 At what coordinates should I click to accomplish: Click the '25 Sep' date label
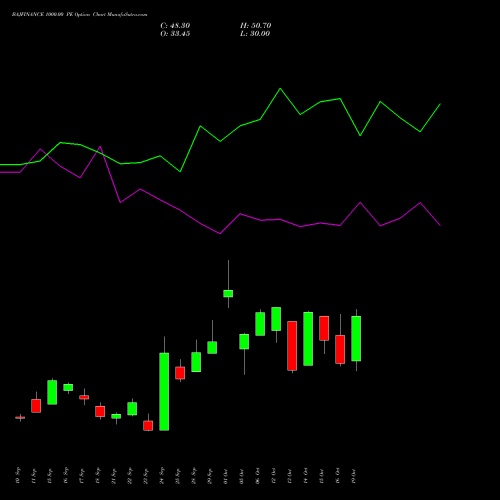coord(178,476)
